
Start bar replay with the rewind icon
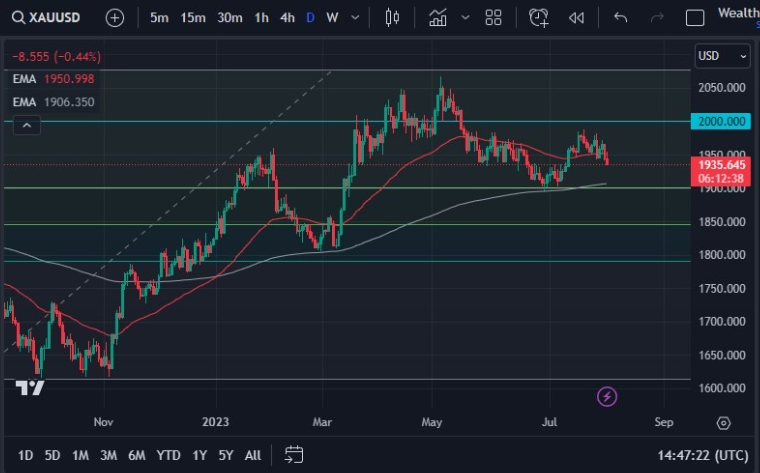576,18
